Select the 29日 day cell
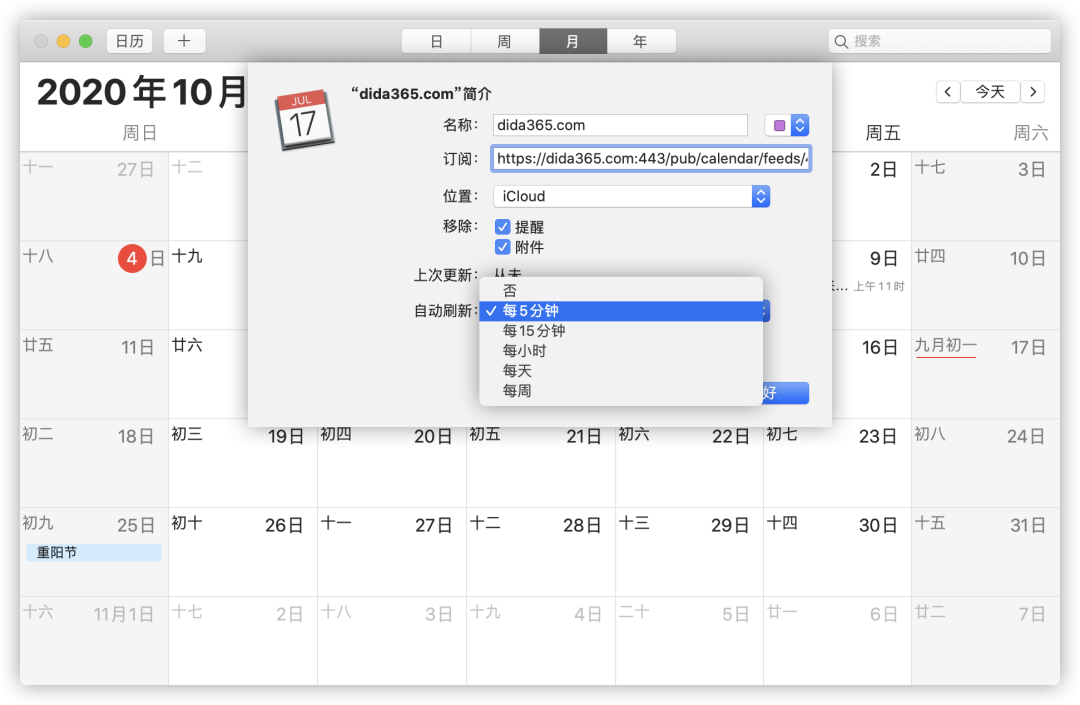Viewport: 1080px width, 705px height. (689, 552)
